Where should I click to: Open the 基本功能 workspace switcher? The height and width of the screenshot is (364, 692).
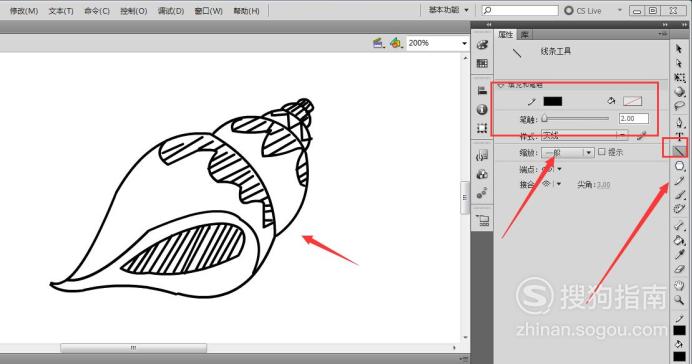tap(448, 10)
